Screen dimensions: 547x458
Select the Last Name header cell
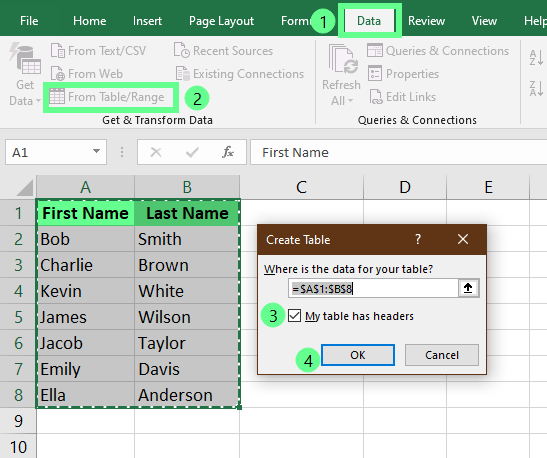point(187,213)
